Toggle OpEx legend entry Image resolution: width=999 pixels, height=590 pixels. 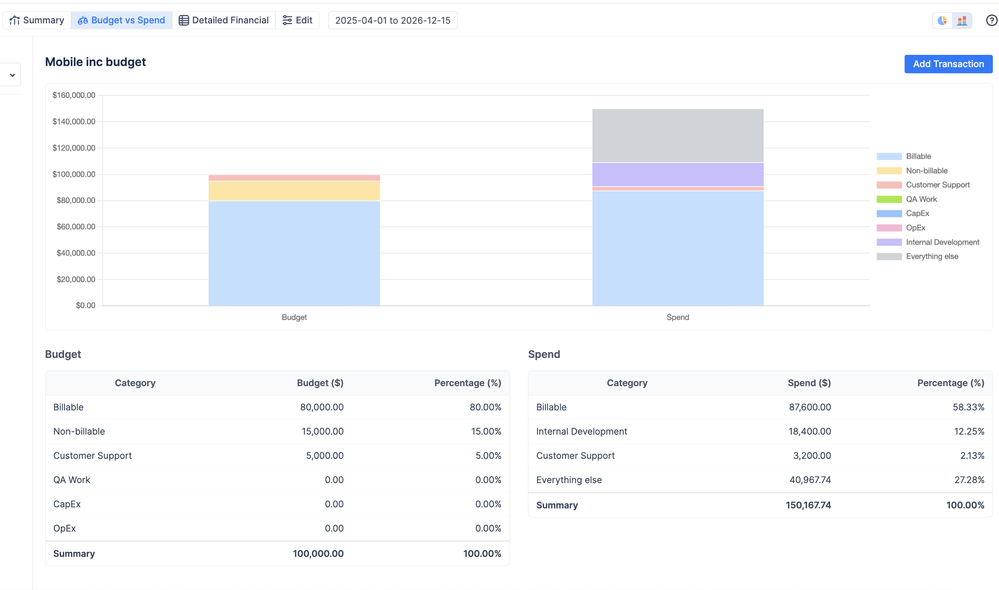[x=901, y=227]
